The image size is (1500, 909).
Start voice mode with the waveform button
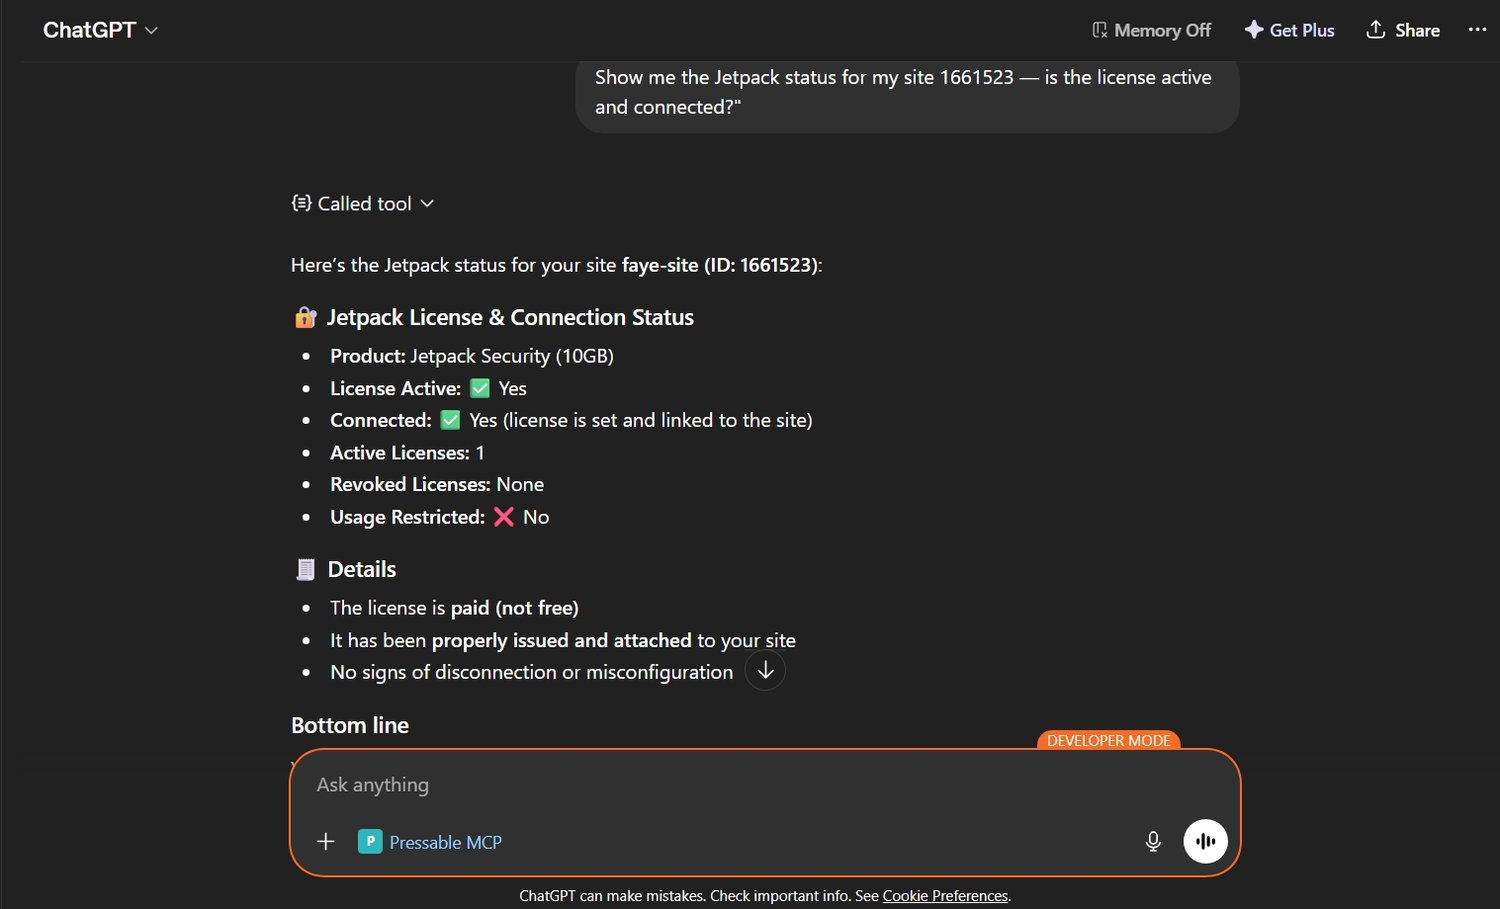coord(1205,841)
